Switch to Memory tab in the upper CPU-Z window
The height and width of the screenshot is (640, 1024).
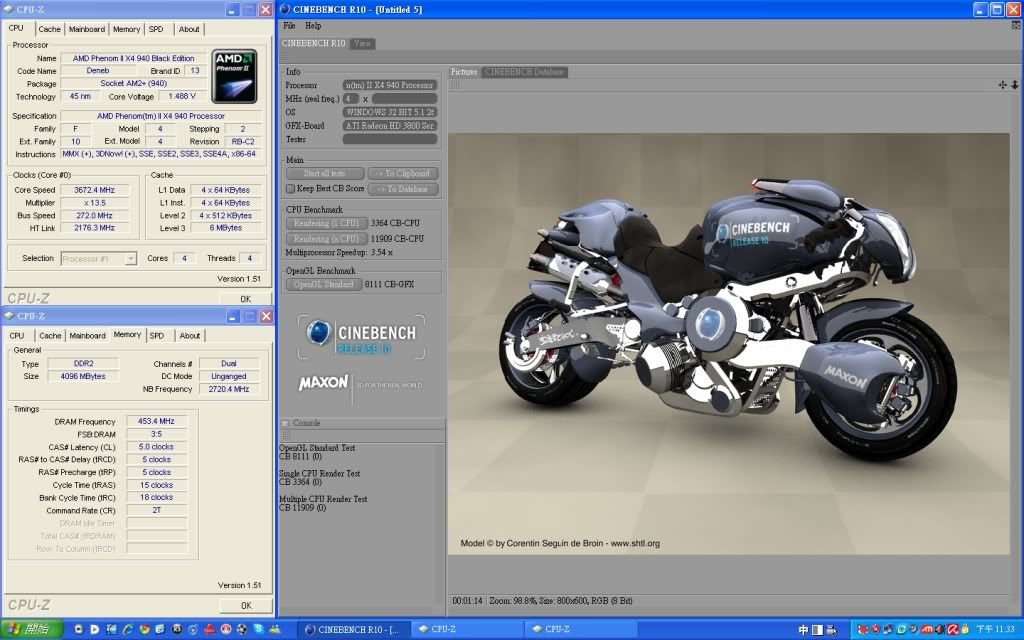126,29
